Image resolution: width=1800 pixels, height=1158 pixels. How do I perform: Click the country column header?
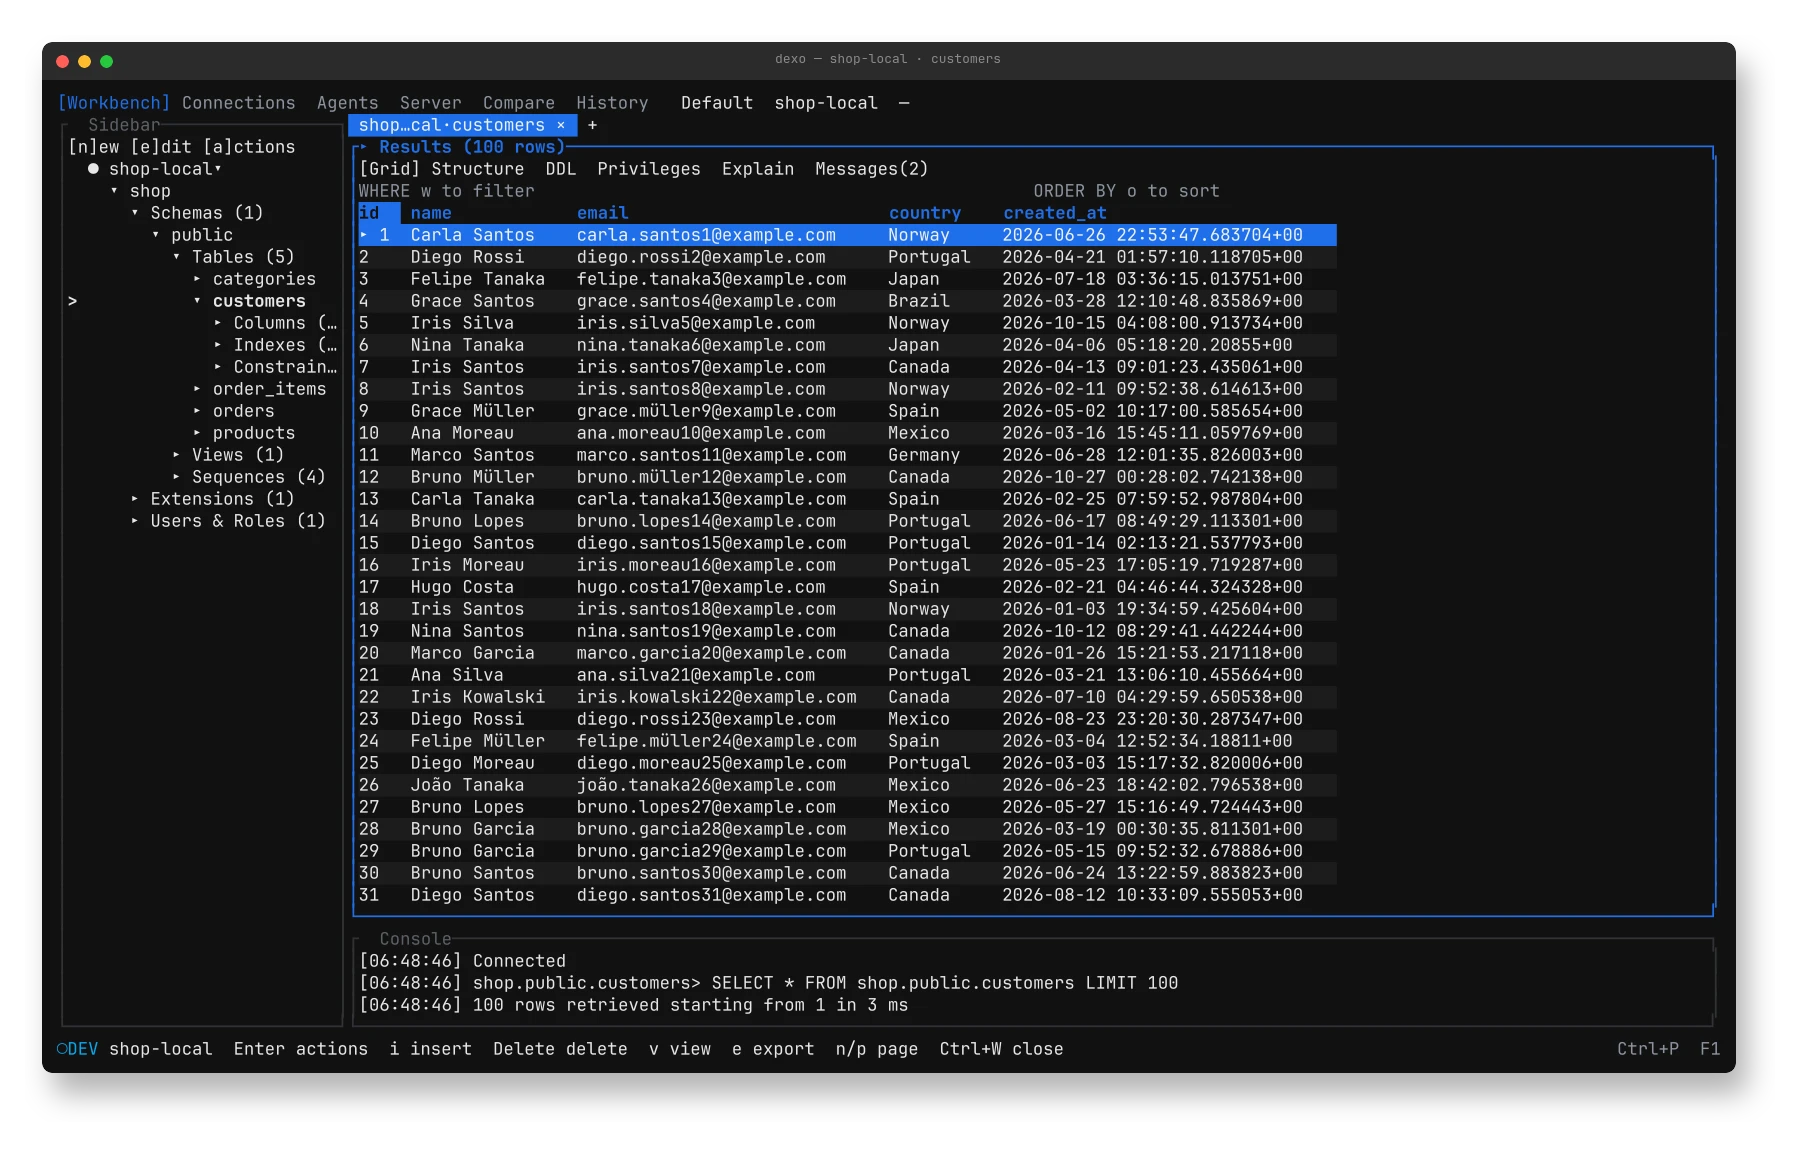[924, 213]
